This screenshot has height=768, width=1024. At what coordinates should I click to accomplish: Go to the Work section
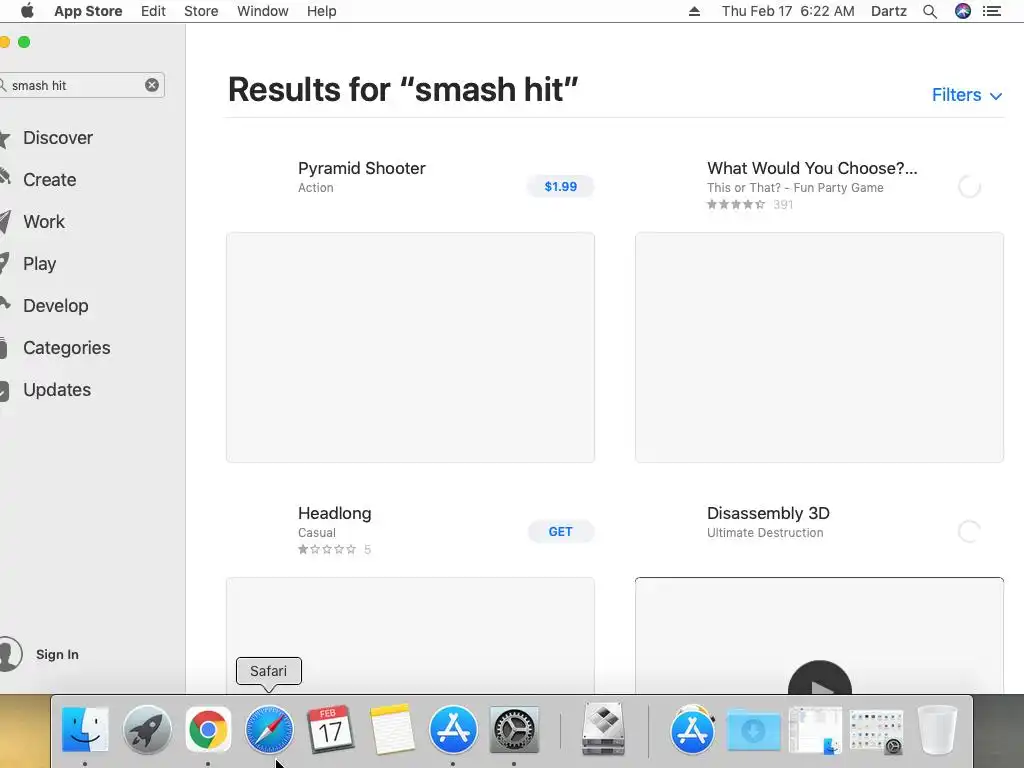tap(44, 222)
